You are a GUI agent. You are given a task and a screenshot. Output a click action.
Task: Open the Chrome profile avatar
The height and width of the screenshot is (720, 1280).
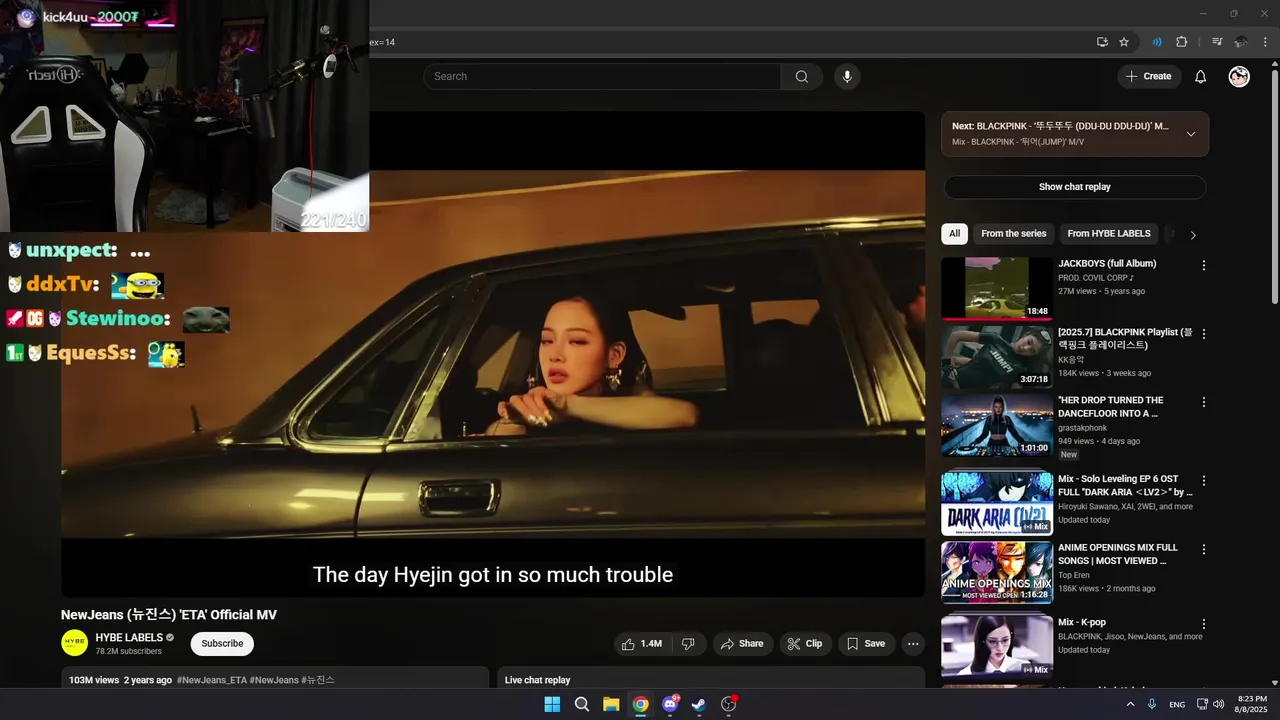1241,42
